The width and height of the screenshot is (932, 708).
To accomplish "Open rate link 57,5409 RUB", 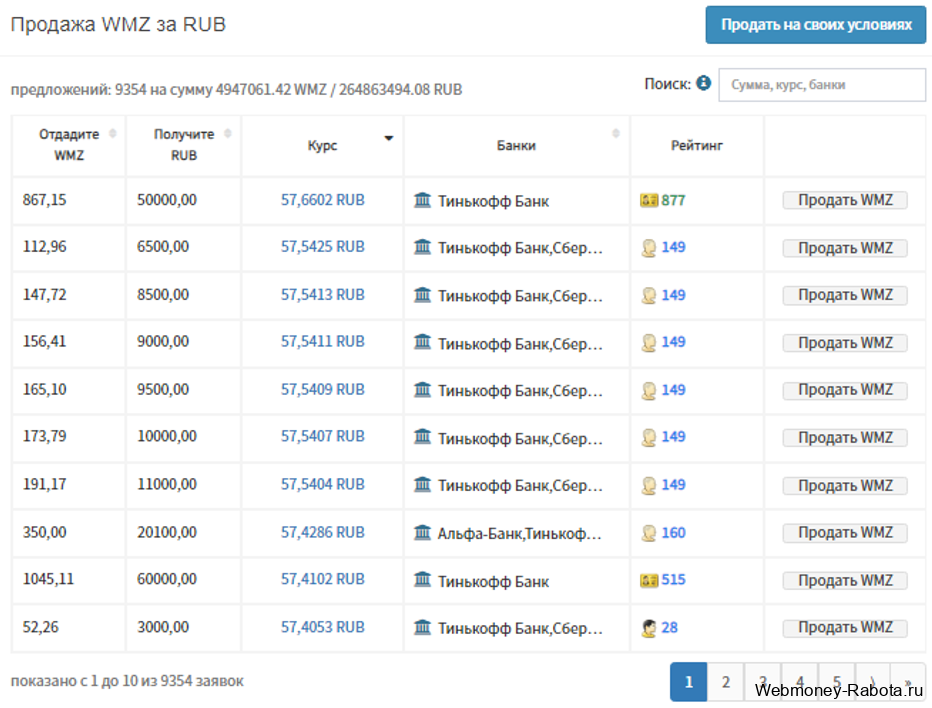I will pyautogui.click(x=323, y=389).
